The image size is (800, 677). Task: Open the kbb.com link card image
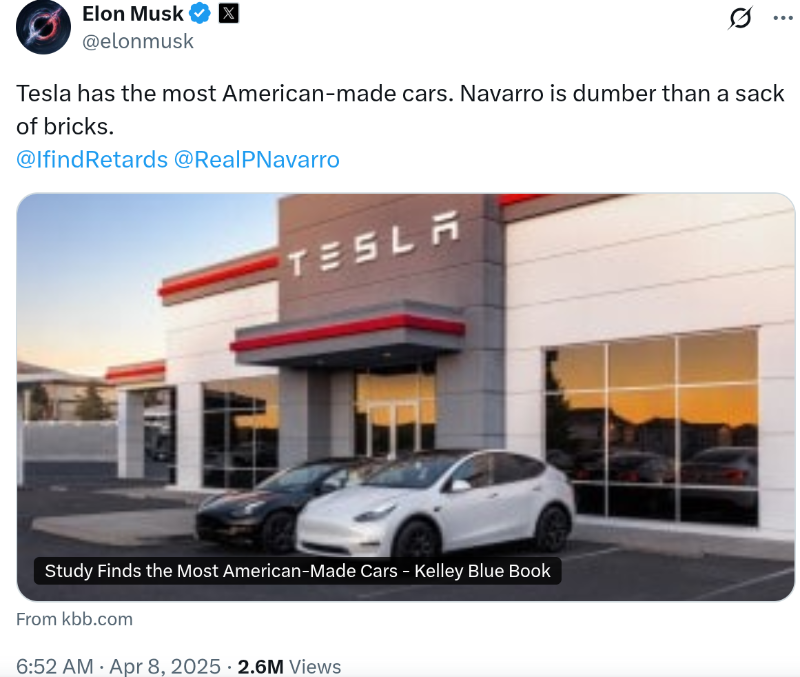point(406,397)
